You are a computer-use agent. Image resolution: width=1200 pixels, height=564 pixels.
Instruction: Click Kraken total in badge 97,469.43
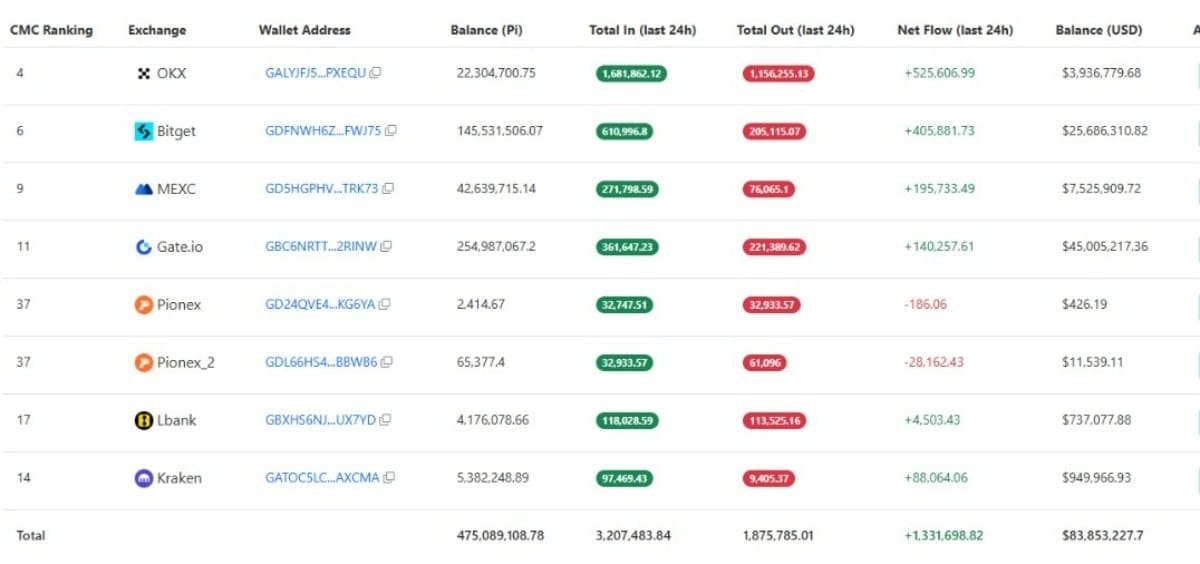click(624, 479)
